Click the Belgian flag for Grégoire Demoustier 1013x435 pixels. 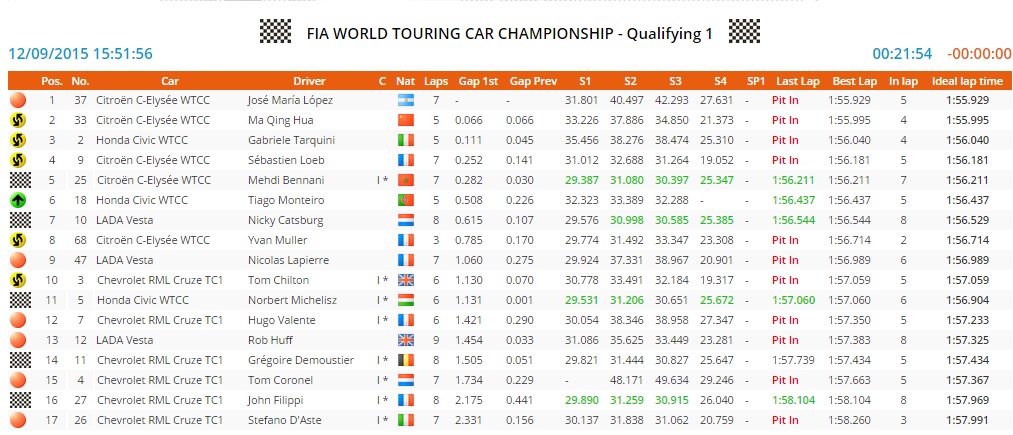(x=405, y=360)
